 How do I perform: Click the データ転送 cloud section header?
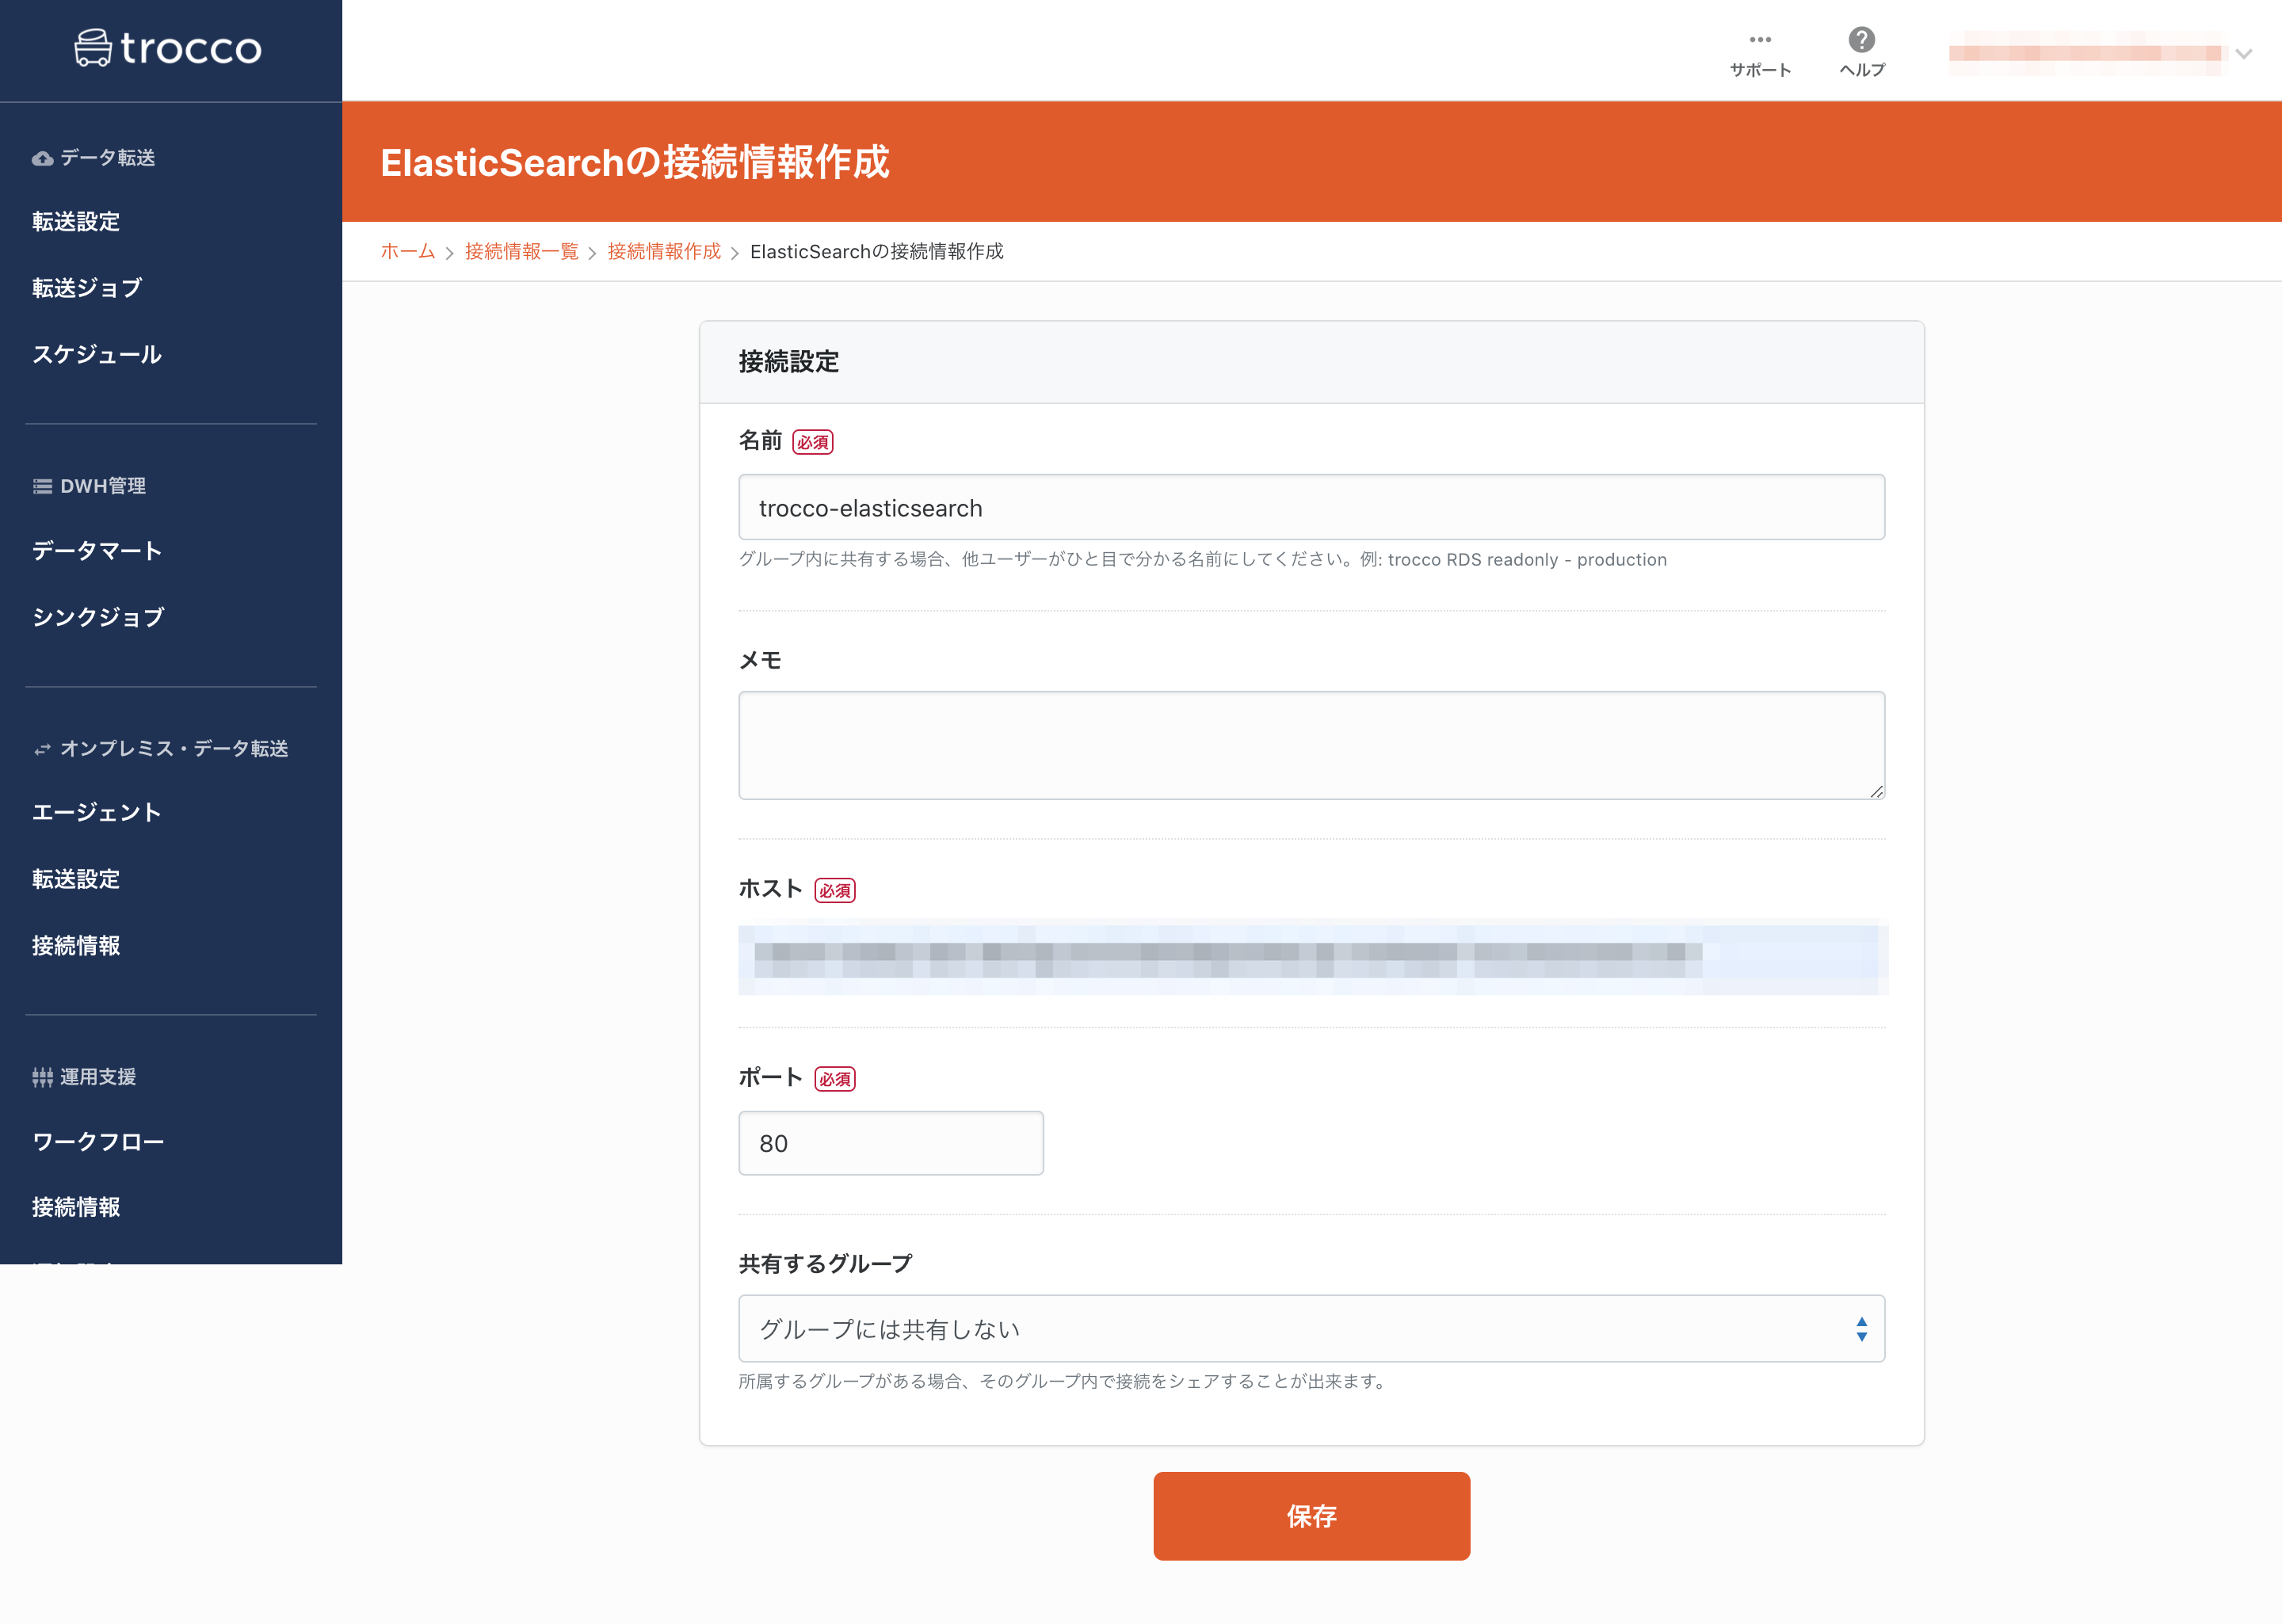(x=94, y=158)
